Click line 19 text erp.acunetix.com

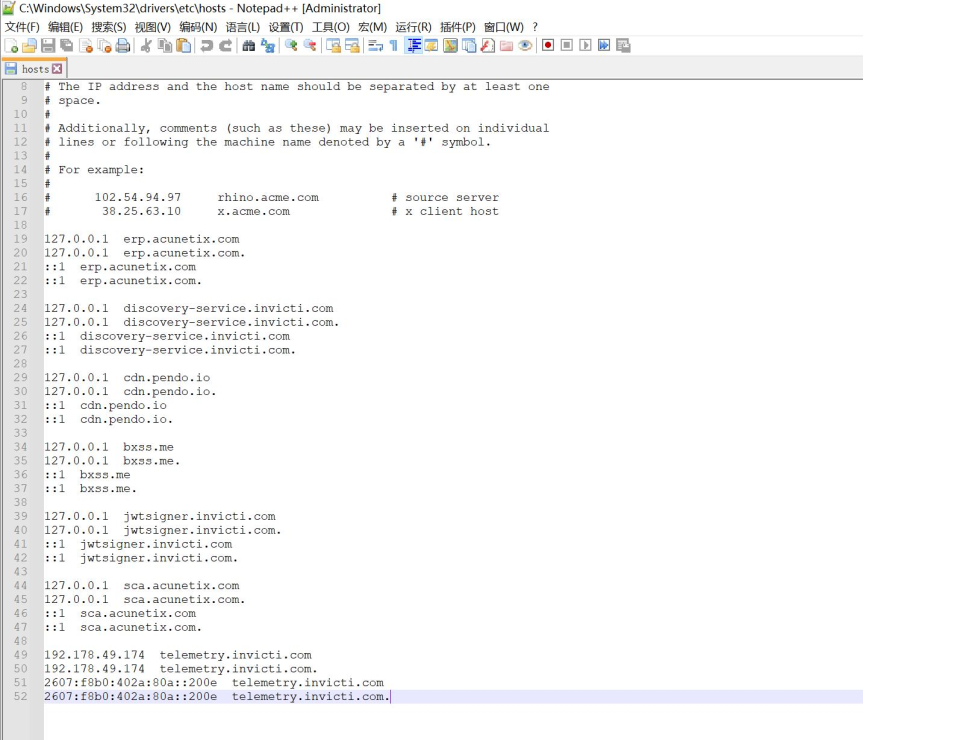click(x=181, y=239)
